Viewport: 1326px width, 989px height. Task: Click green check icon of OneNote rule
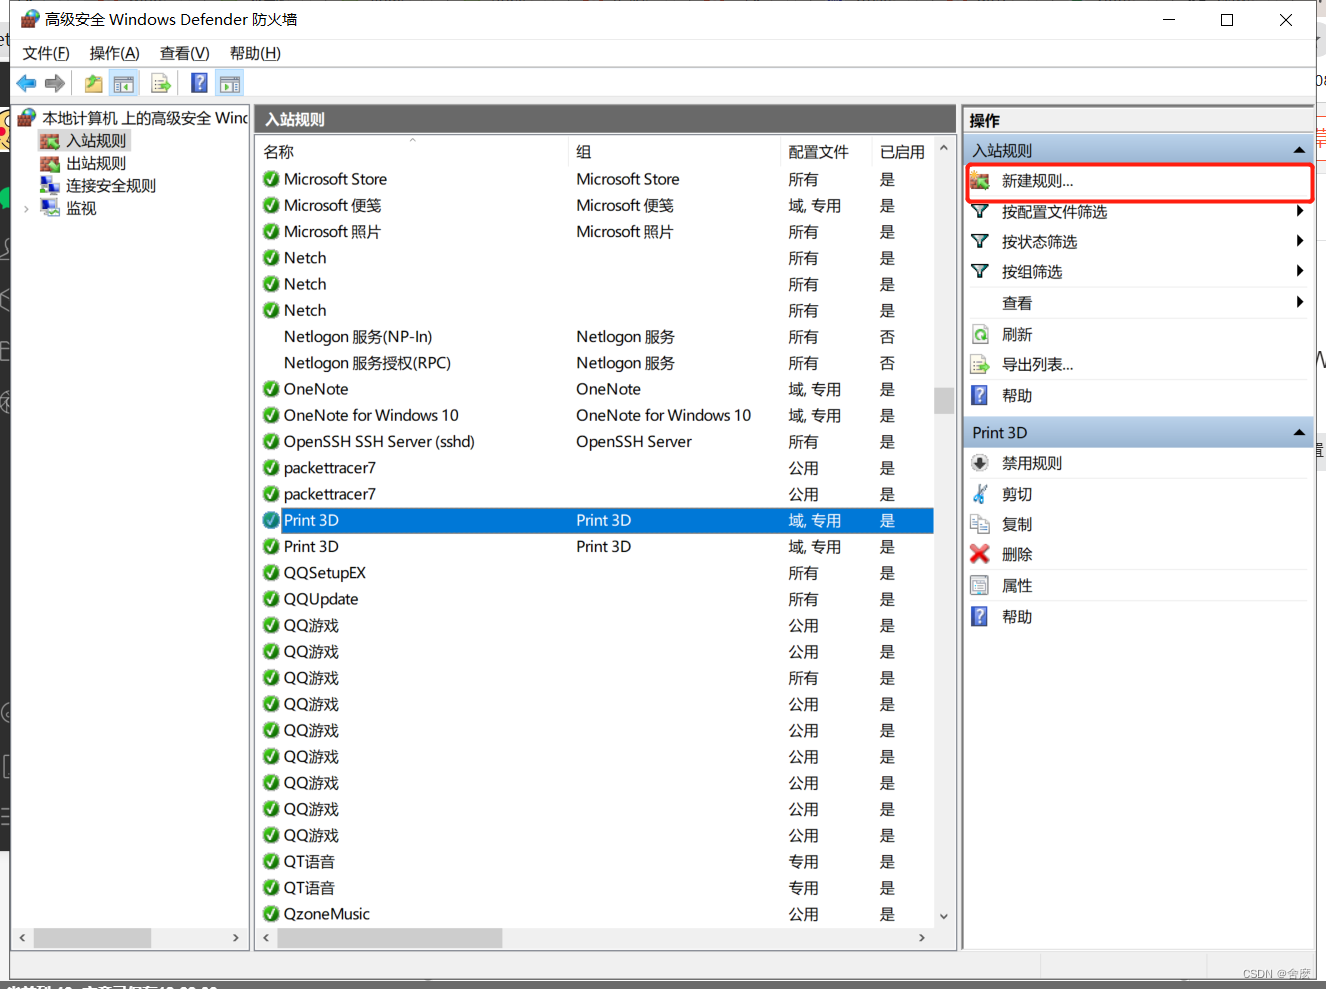pos(271,389)
